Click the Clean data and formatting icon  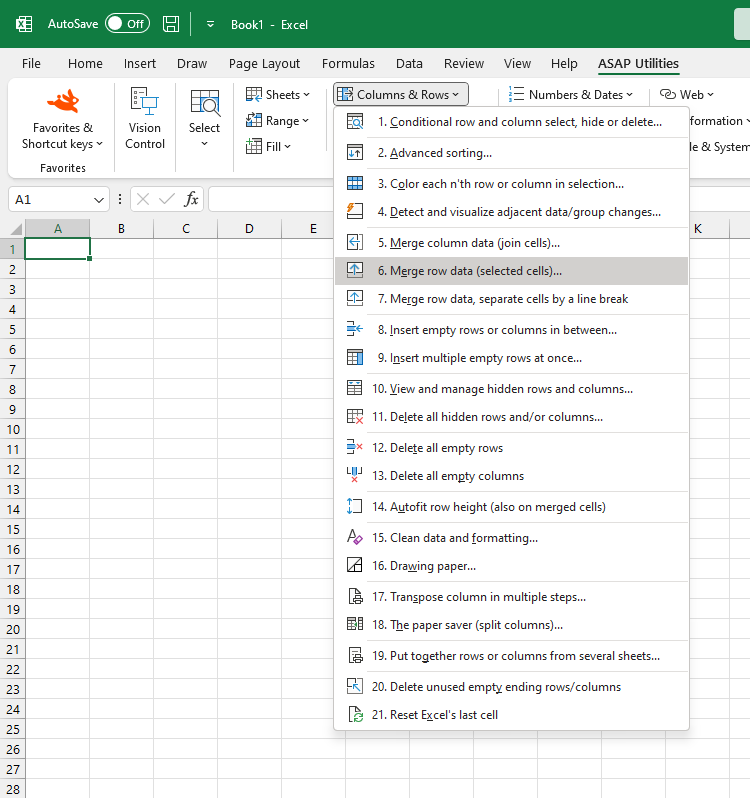click(355, 538)
